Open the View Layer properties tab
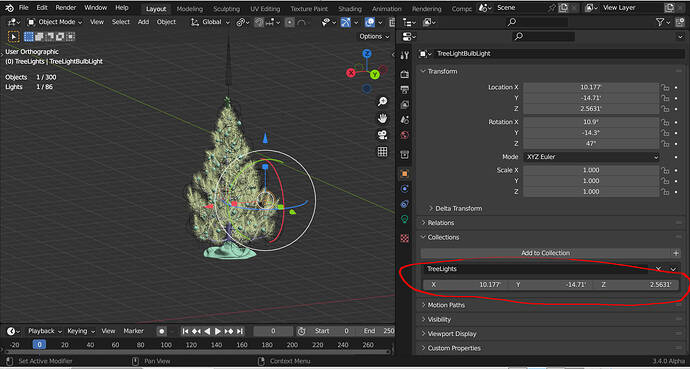Viewport: 690px width, 369px height. pos(404,105)
